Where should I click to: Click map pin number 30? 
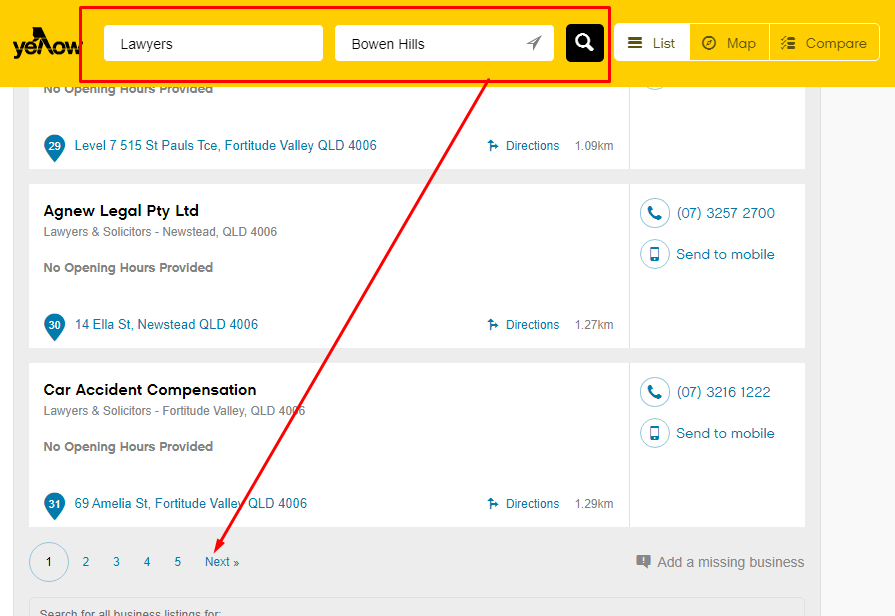point(54,325)
